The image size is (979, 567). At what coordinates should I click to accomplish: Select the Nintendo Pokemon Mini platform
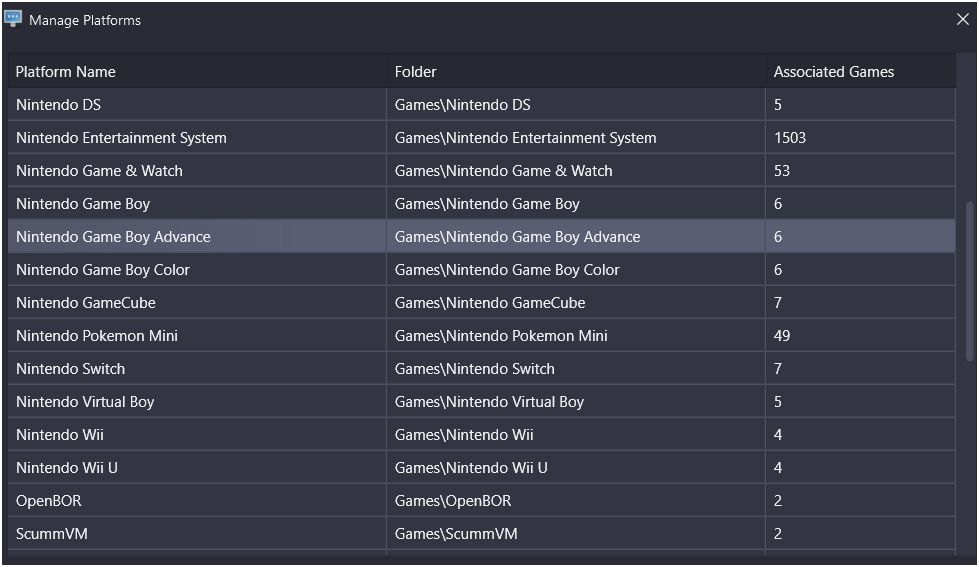pyautogui.click(x=97, y=336)
